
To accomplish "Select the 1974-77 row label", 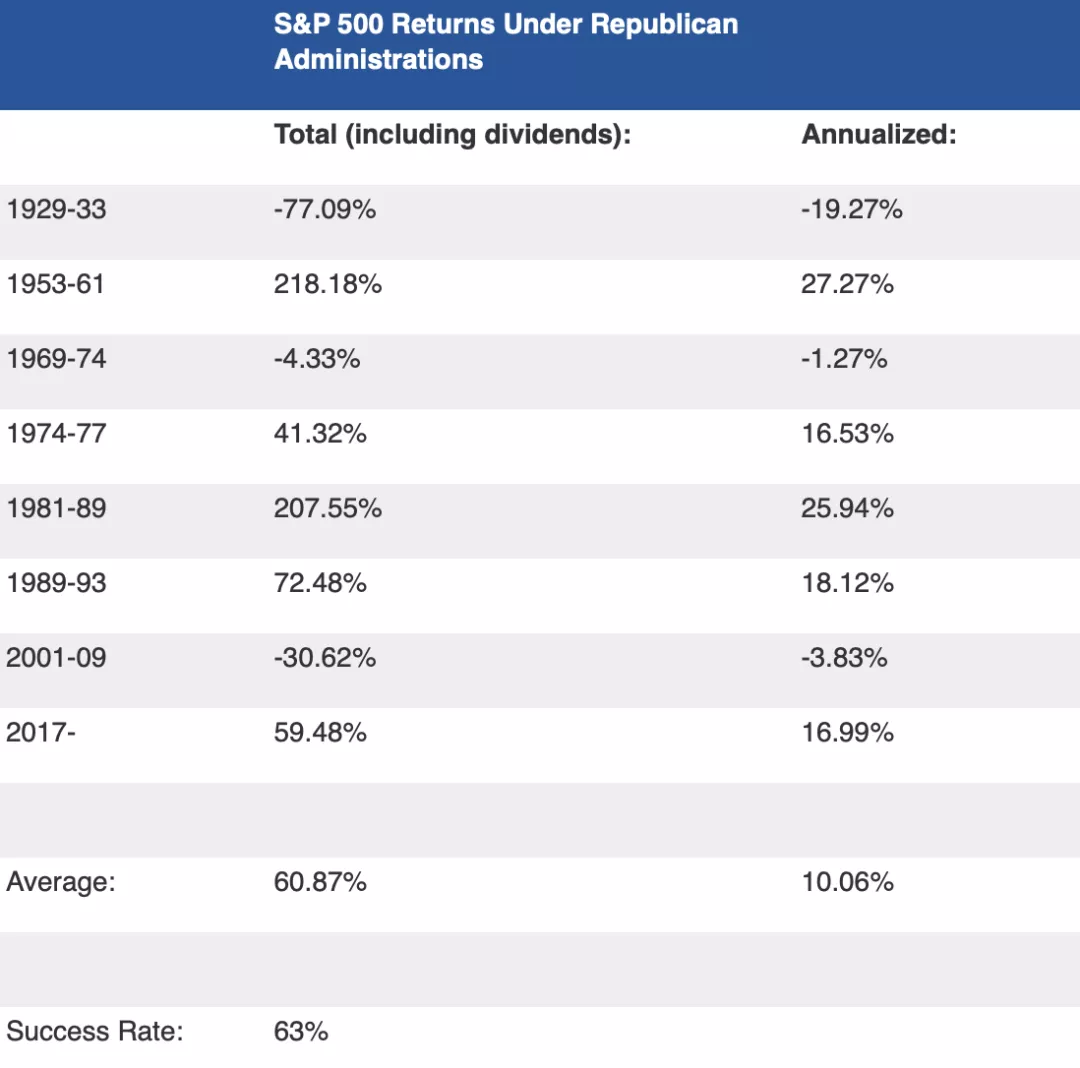I will click(x=56, y=434).
